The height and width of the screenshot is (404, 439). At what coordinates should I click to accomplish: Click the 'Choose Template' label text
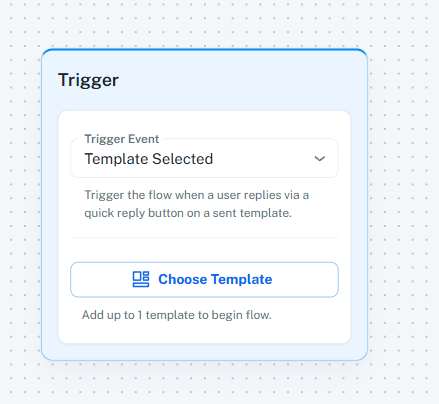tap(215, 279)
